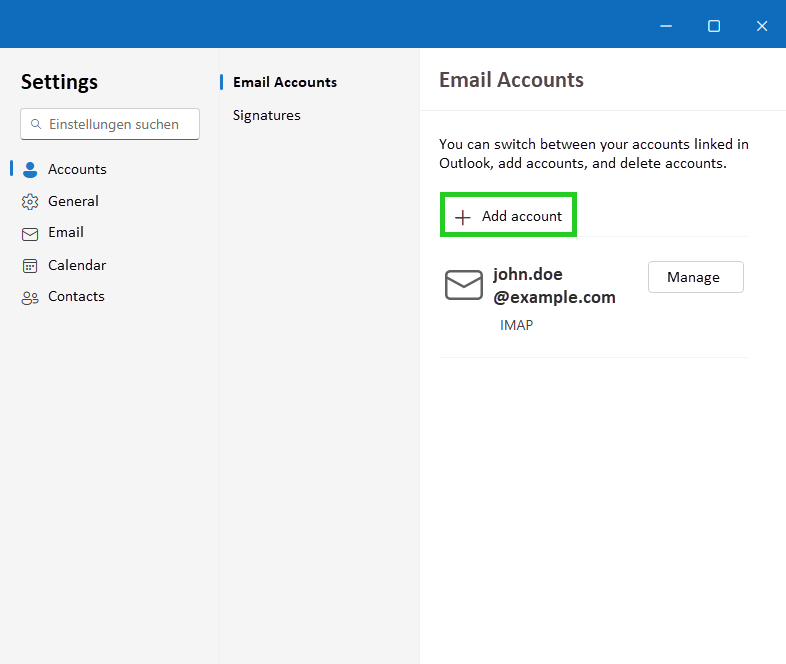Click the Contacts people icon
The image size is (786, 664).
30,297
